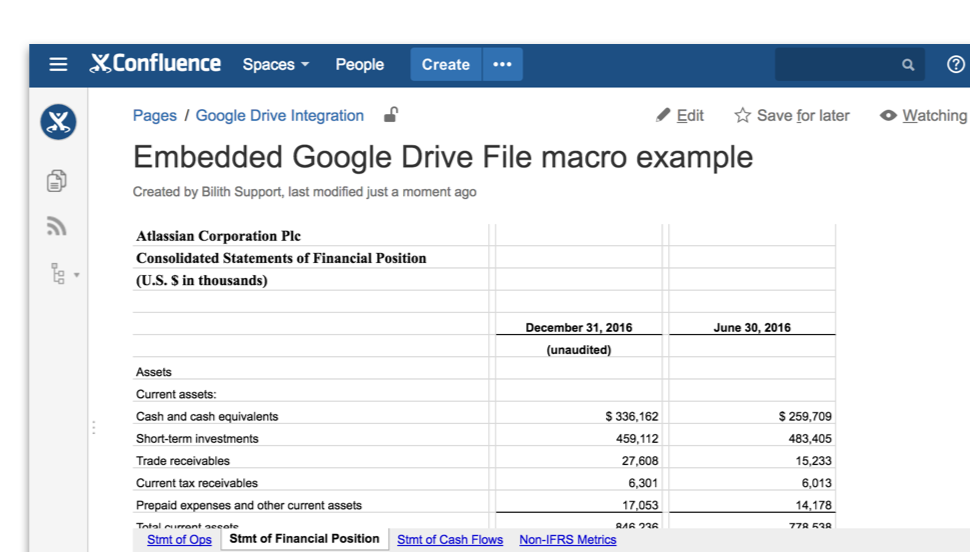Open the help question mark icon
Screen dimensions: 970x552
[x=955, y=64]
